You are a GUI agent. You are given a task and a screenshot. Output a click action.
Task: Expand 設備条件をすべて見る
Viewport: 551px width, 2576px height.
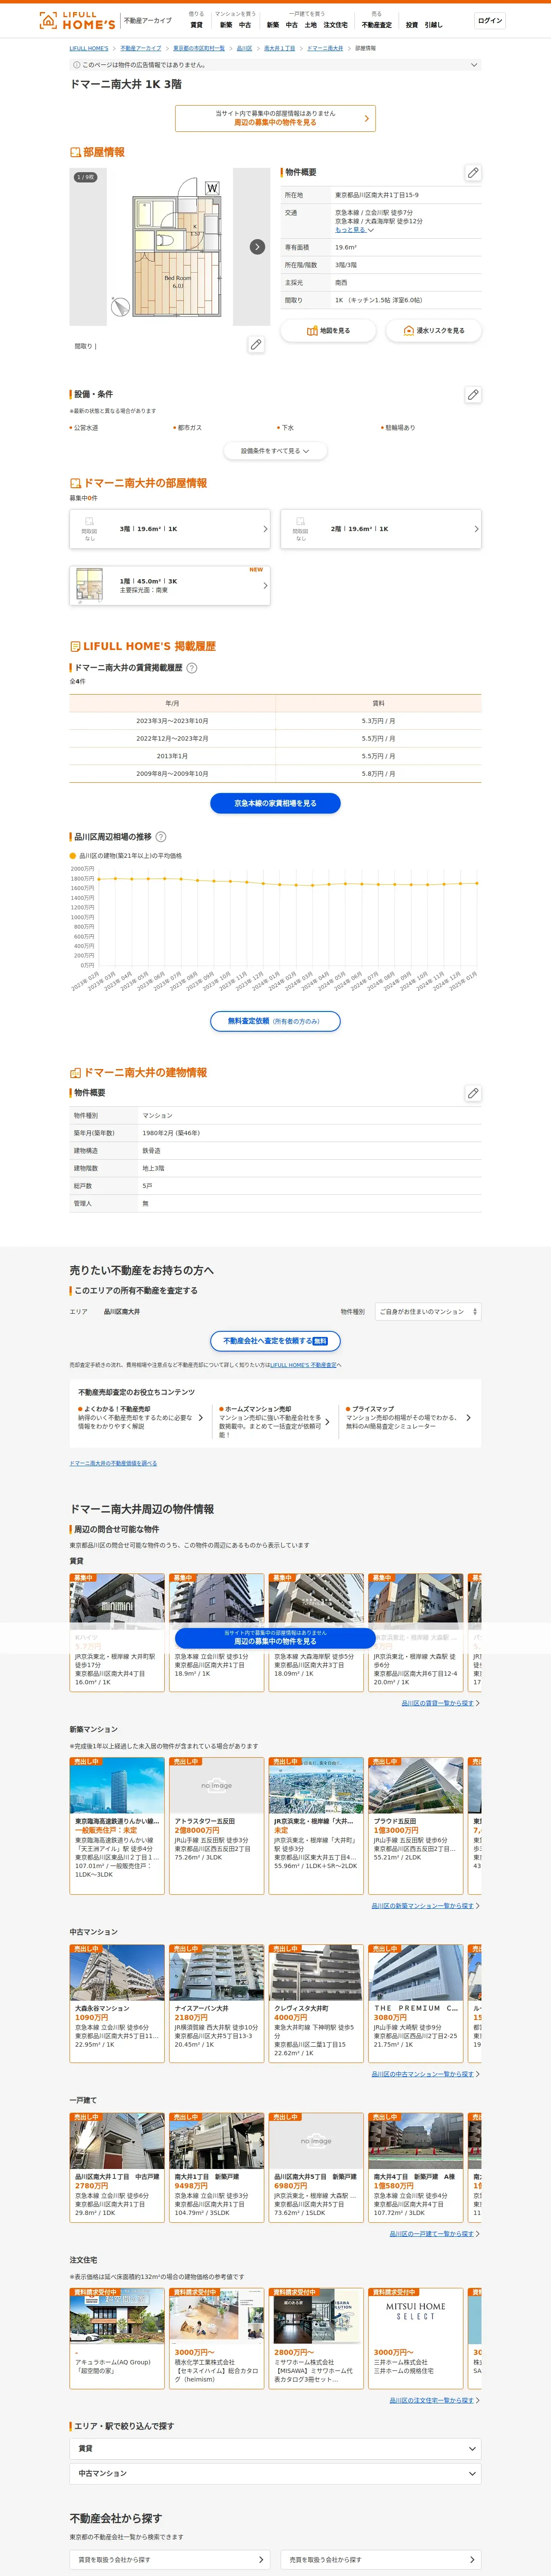(275, 451)
